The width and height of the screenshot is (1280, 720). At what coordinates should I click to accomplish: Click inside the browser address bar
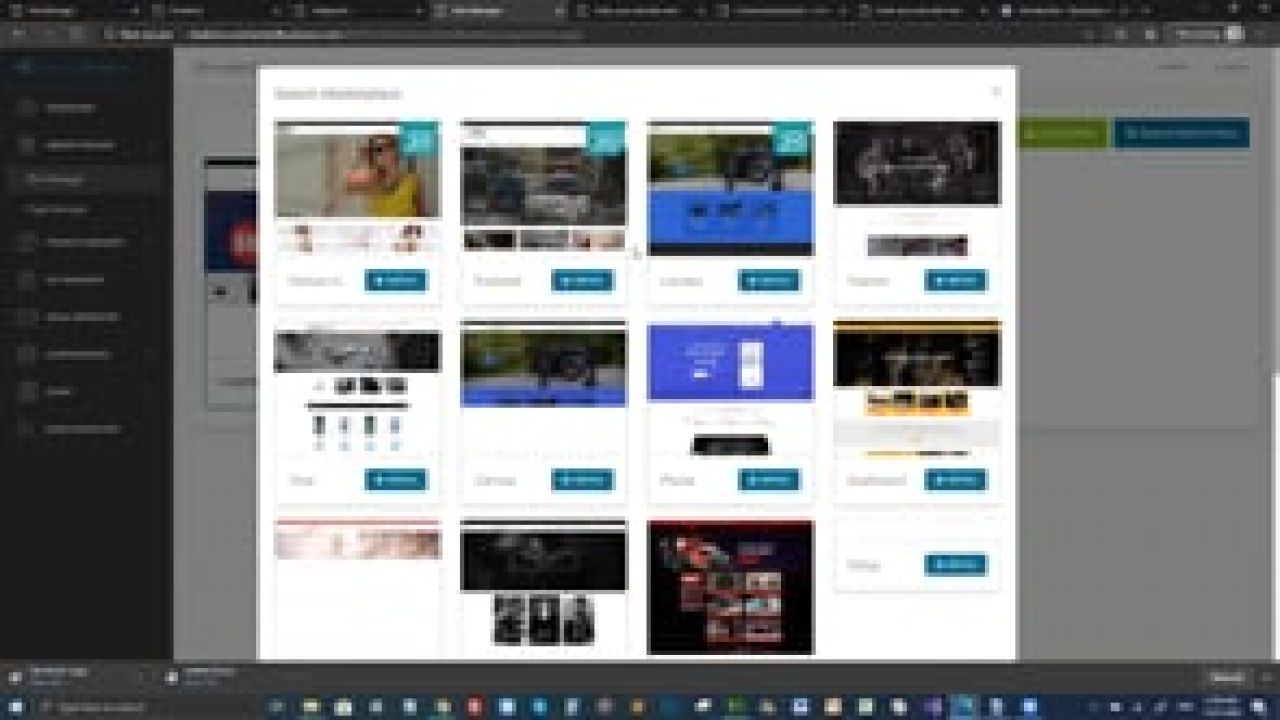point(400,33)
